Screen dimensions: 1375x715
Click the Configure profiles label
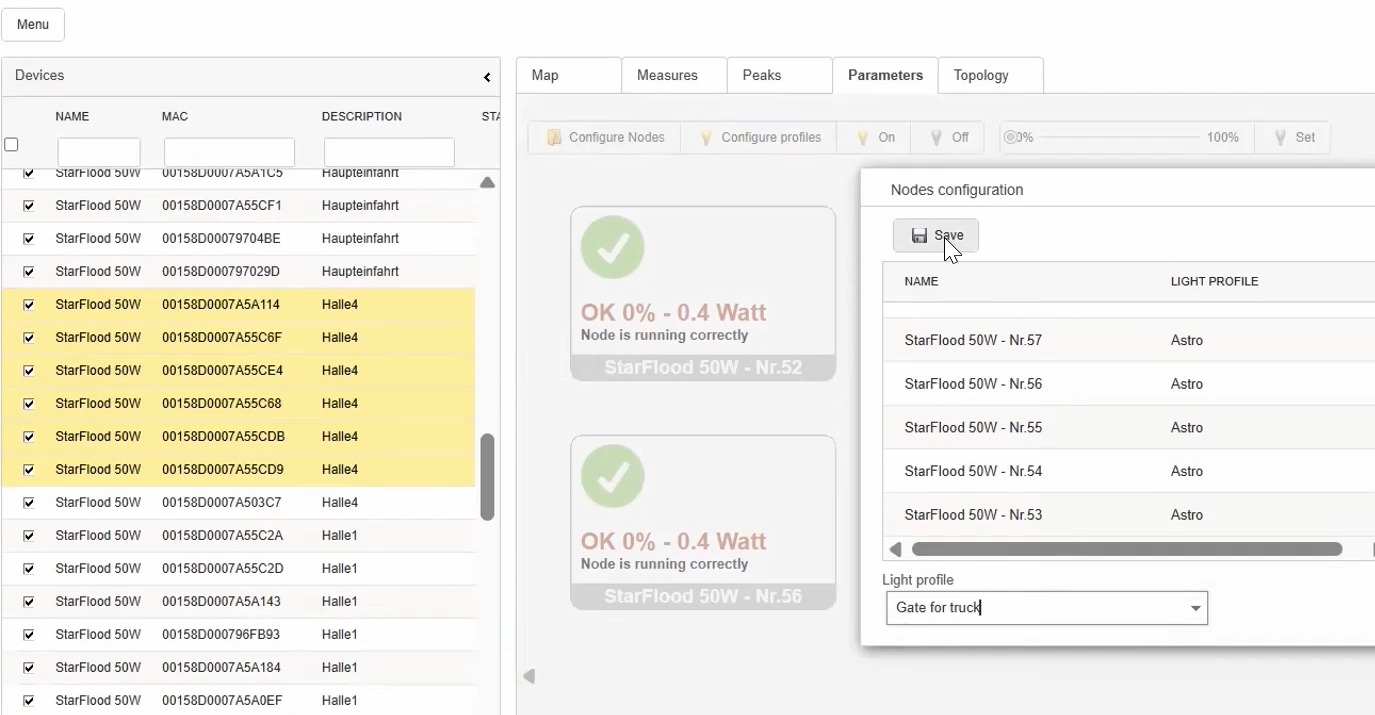[771, 137]
